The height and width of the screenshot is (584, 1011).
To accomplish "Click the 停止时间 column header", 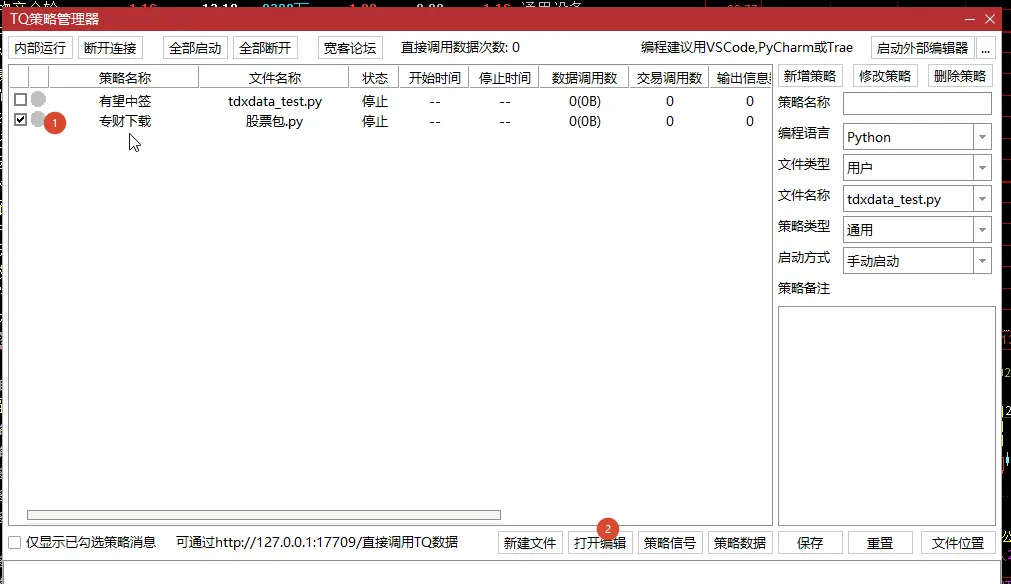I will pyautogui.click(x=505, y=78).
